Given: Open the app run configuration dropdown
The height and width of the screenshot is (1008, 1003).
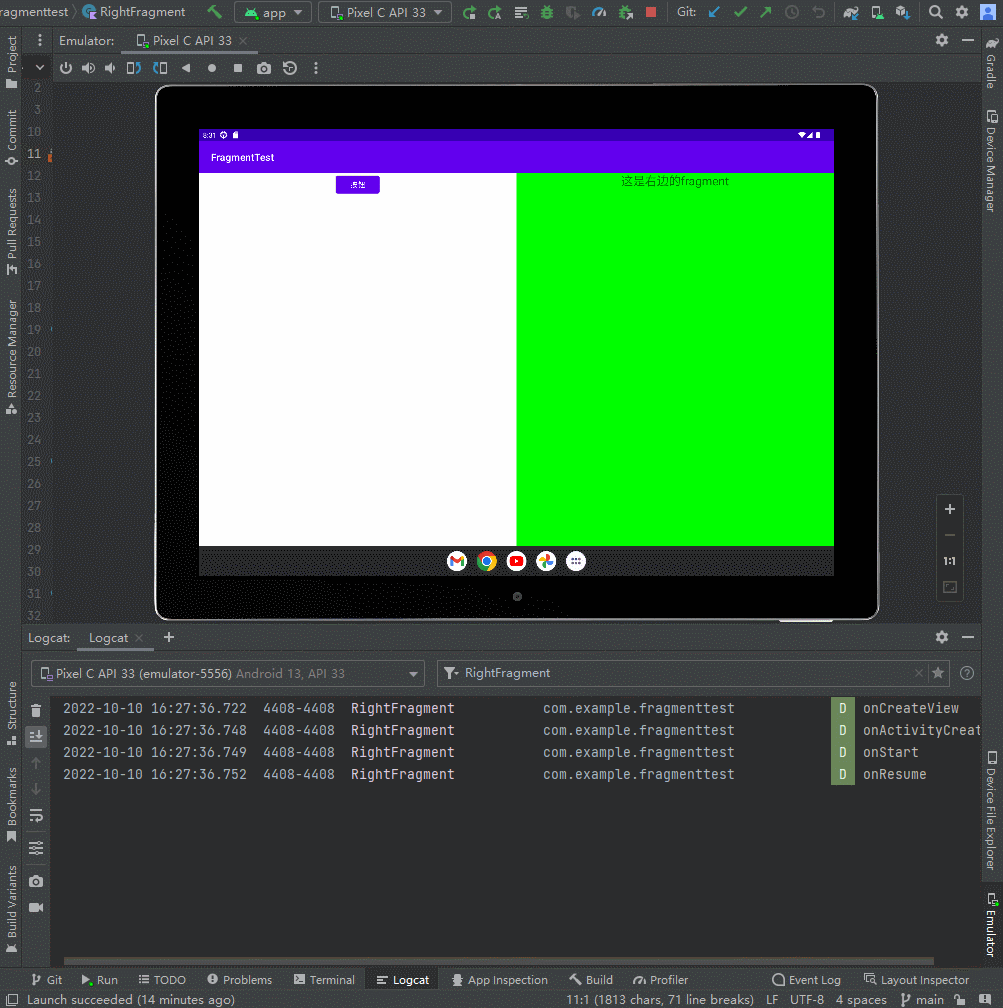Looking at the screenshot, I should pos(273,12).
